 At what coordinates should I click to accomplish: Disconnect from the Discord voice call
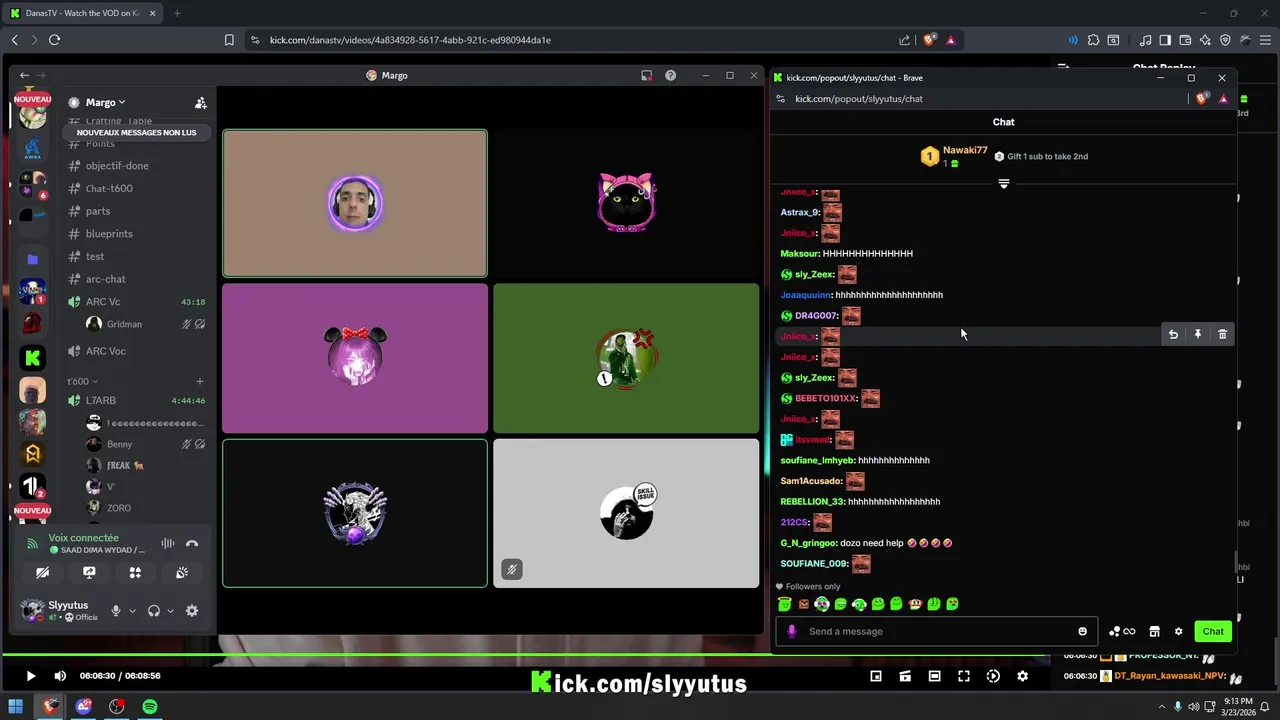pos(192,543)
